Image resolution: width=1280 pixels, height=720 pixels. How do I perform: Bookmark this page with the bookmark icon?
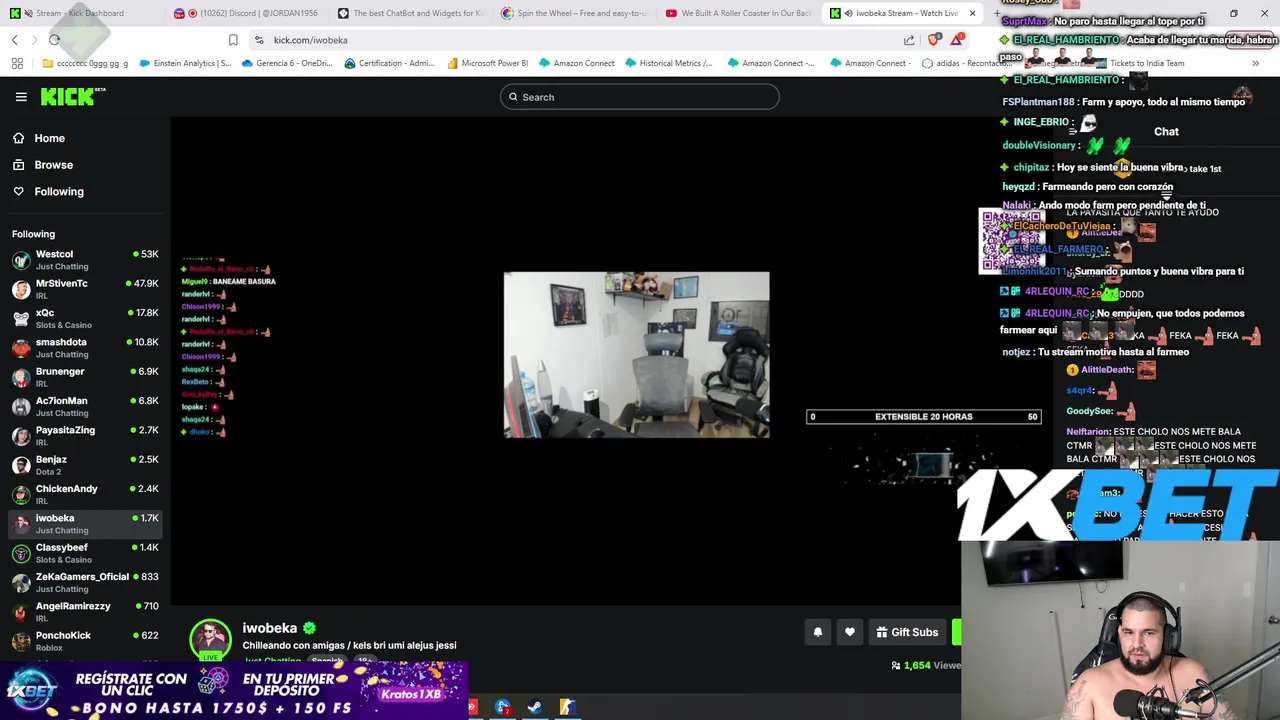click(x=233, y=40)
